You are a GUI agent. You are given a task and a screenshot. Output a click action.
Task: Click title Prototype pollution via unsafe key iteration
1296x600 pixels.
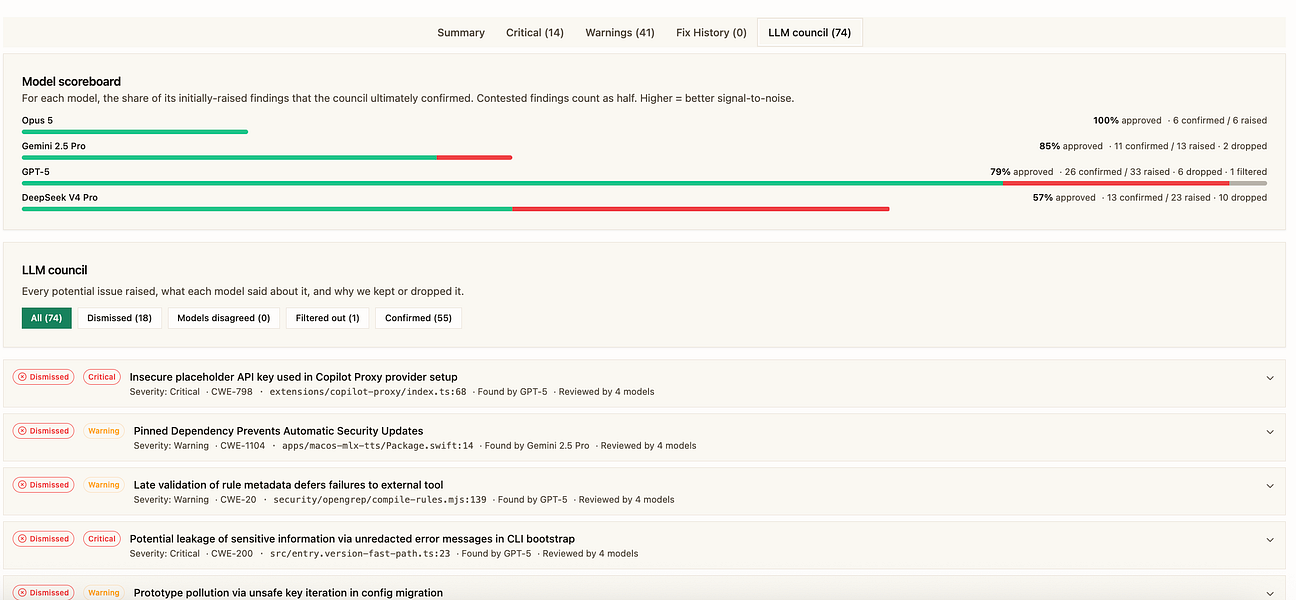(x=288, y=592)
